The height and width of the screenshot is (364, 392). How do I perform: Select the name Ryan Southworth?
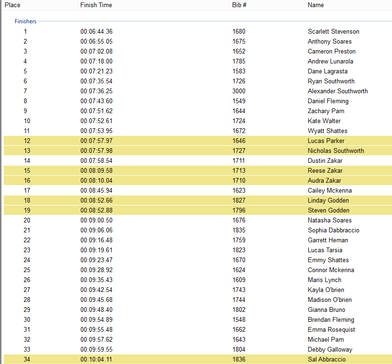(331, 81)
